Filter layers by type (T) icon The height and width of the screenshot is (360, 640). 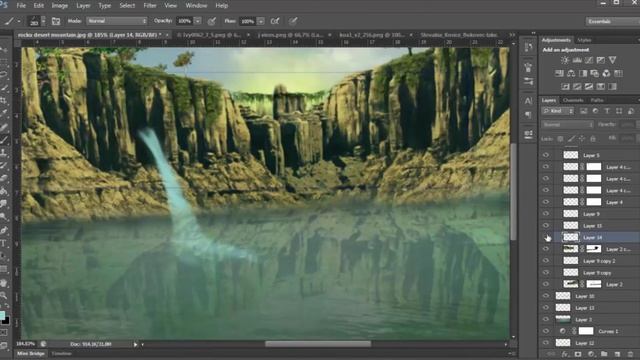(607, 111)
